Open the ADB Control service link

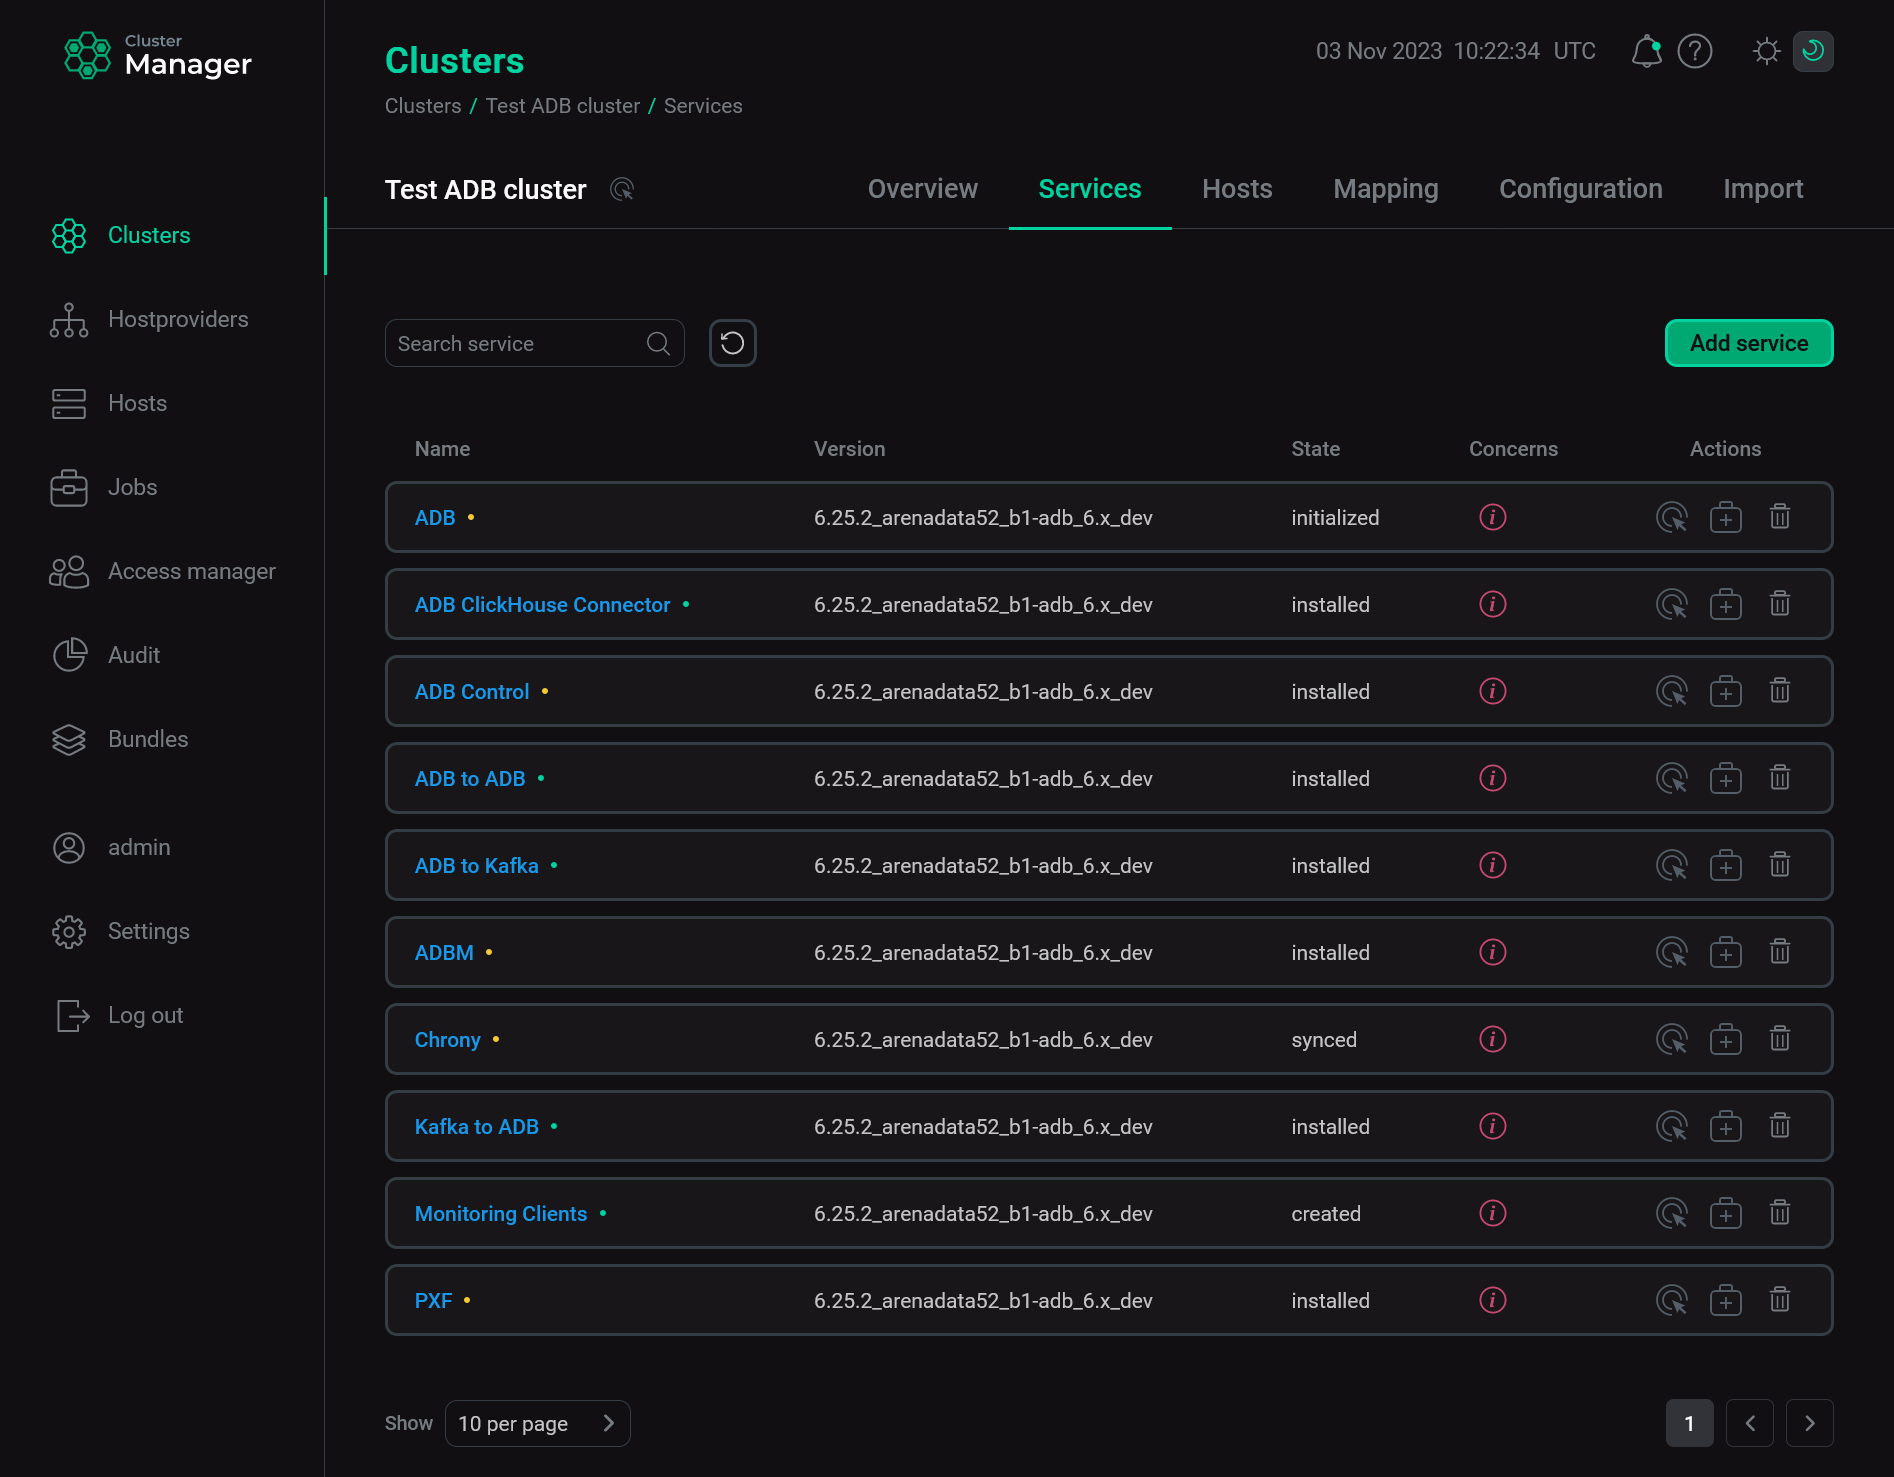click(472, 692)
